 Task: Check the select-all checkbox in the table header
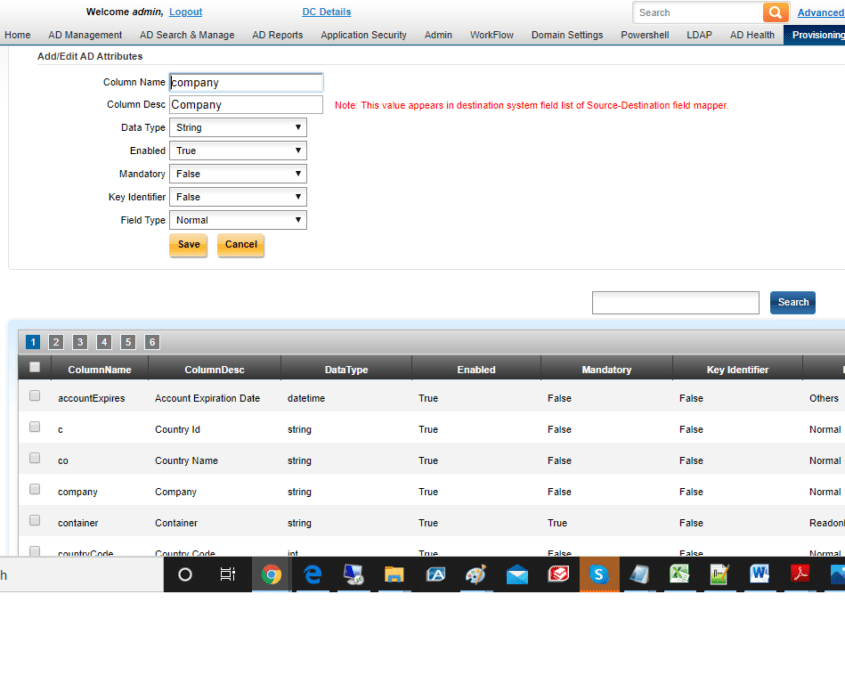pos(33,366)
